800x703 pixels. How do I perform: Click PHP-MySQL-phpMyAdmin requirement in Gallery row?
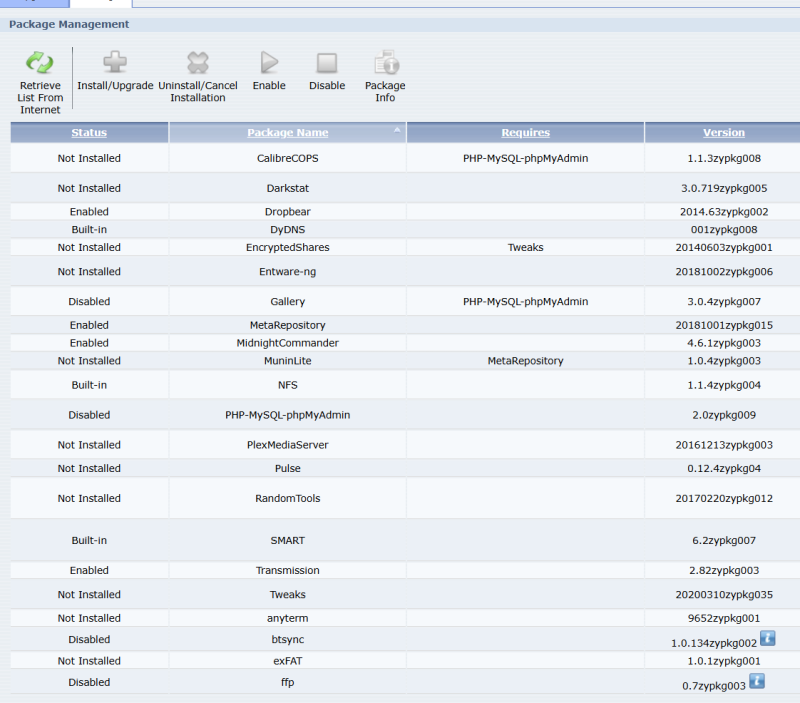(526, 302)
